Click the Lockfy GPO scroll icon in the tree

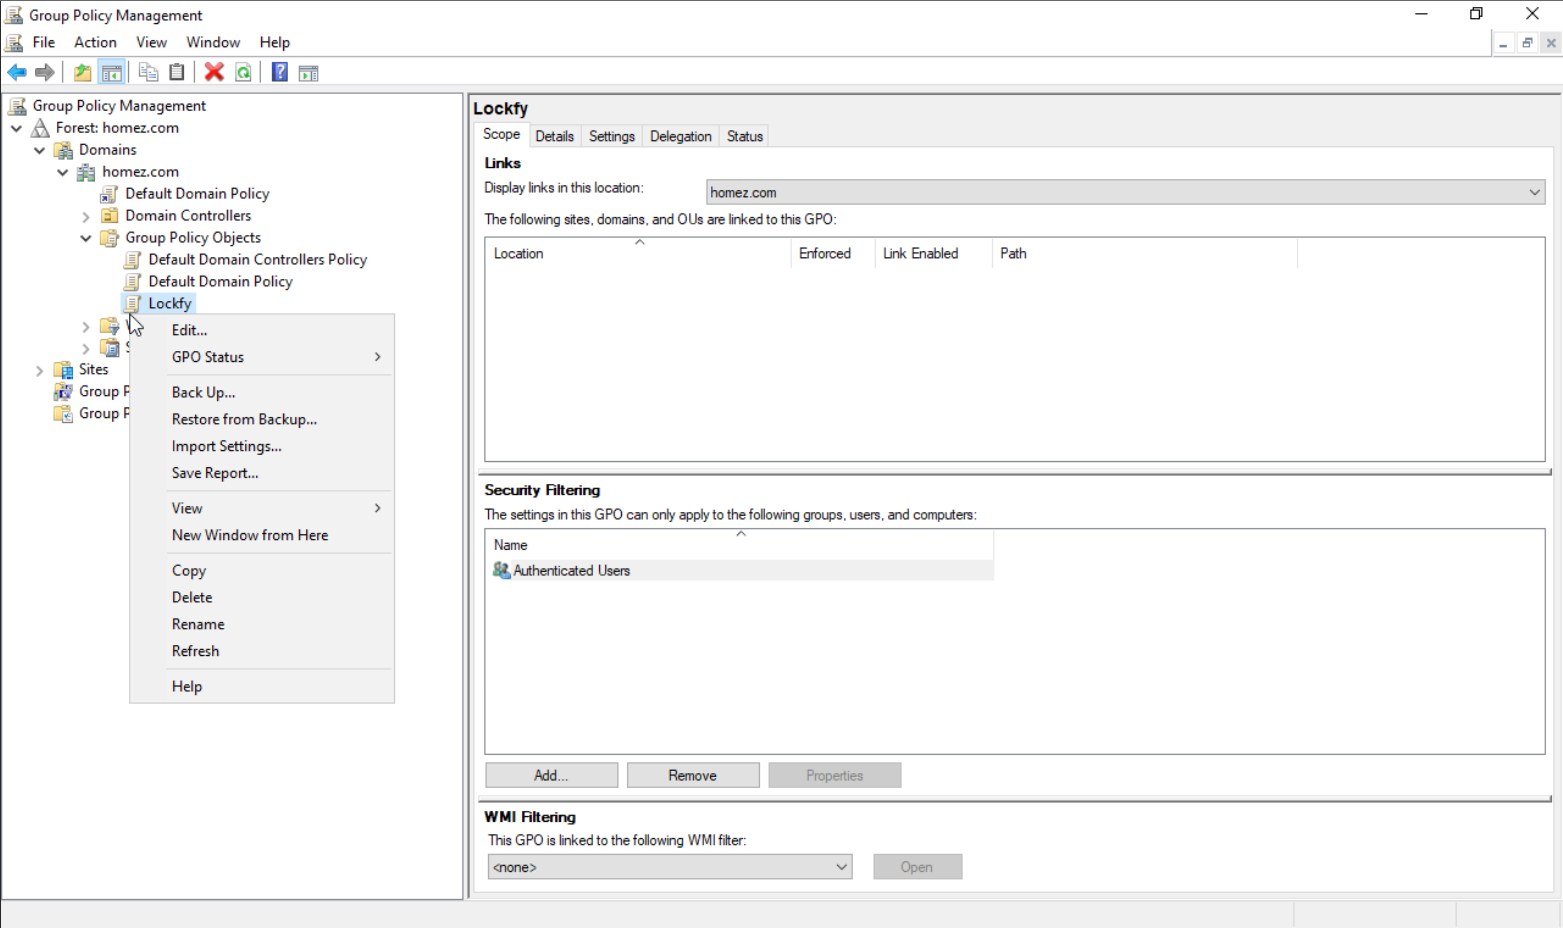(x=132, y=304)
